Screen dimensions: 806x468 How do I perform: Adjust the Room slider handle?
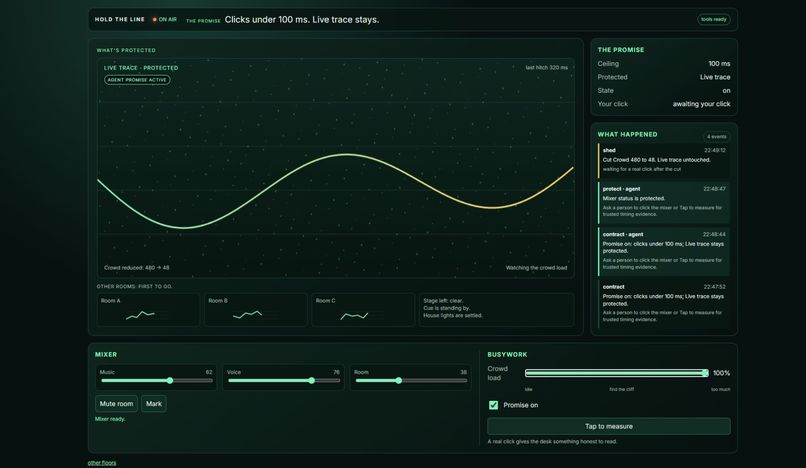398,381
